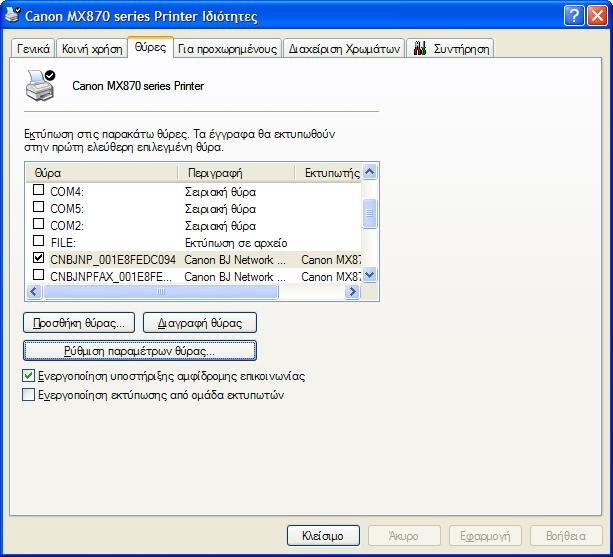Image resolution: width=613 pixels, height=557 pixels.
Task: Click the Διαγραφή θύρας button
Action: 200,323
